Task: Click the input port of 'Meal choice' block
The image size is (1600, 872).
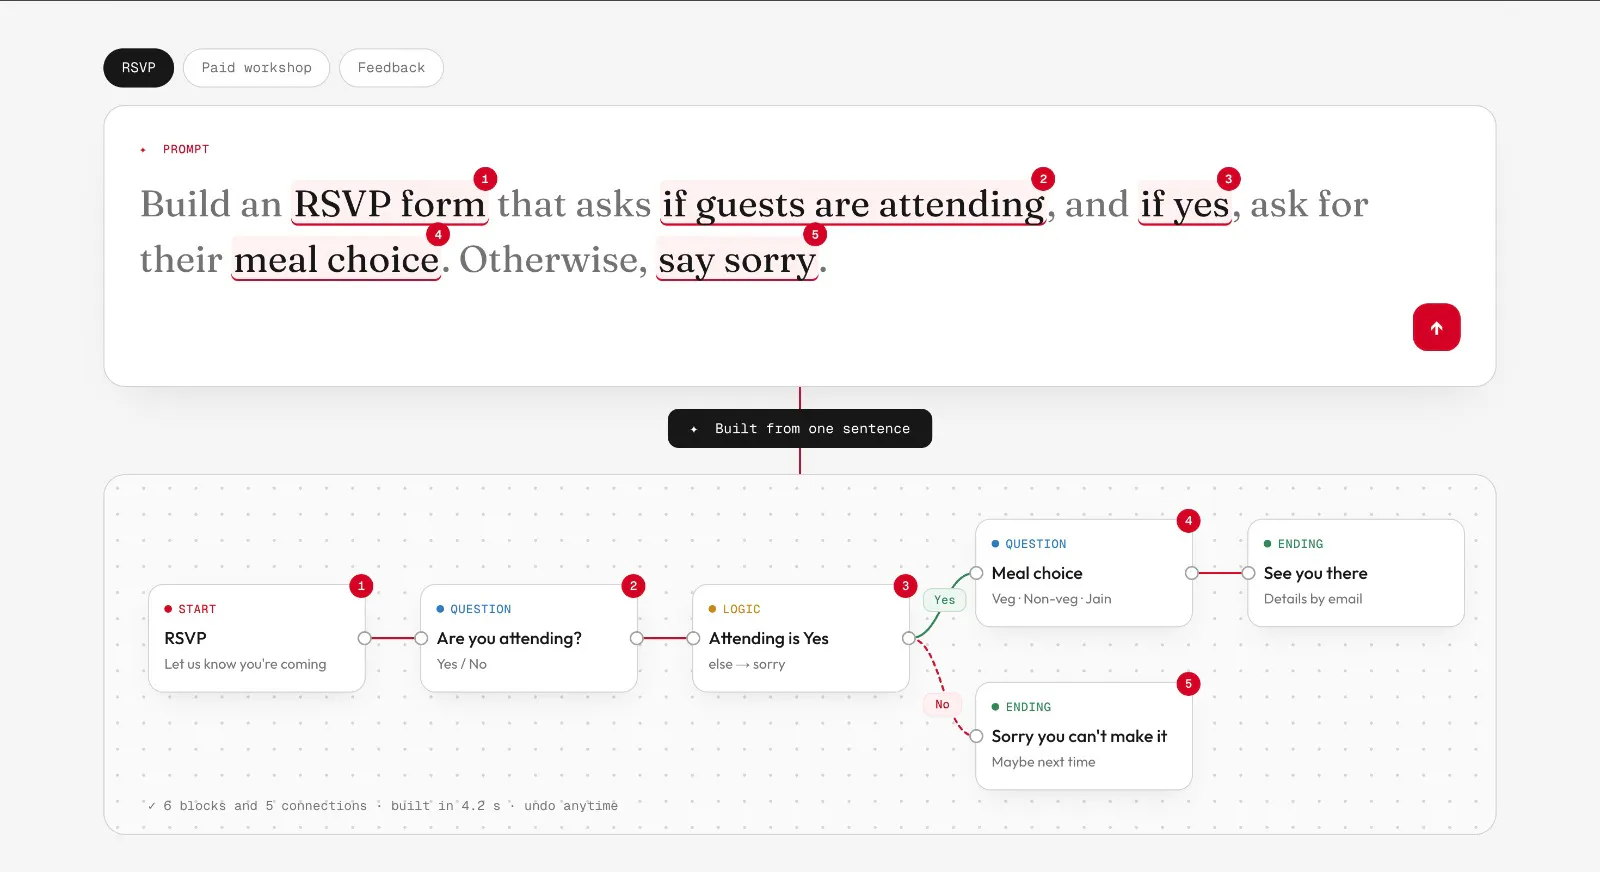Action: tap(976, 573)
